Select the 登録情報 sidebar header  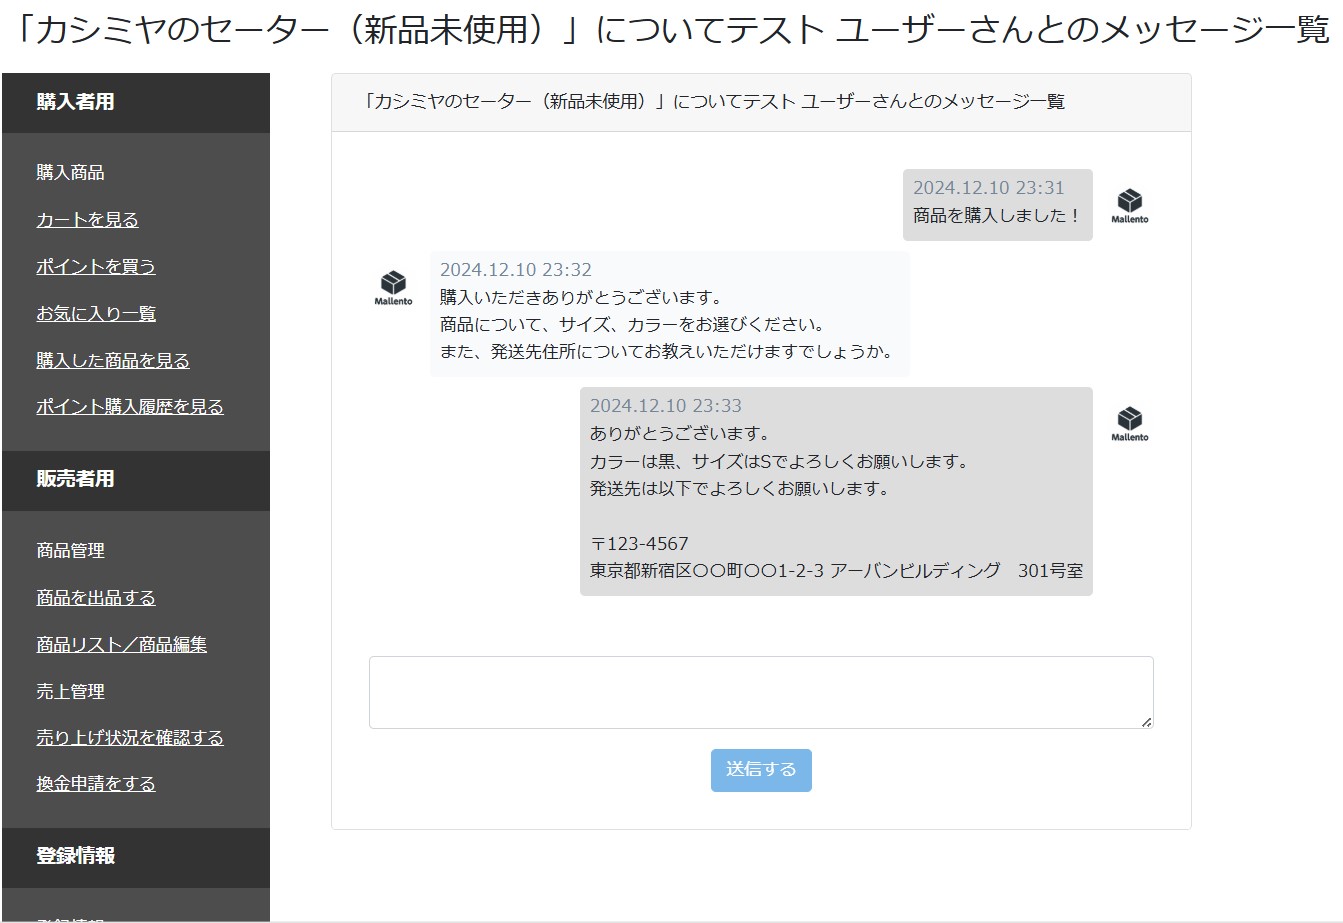(x=76, y=856)
